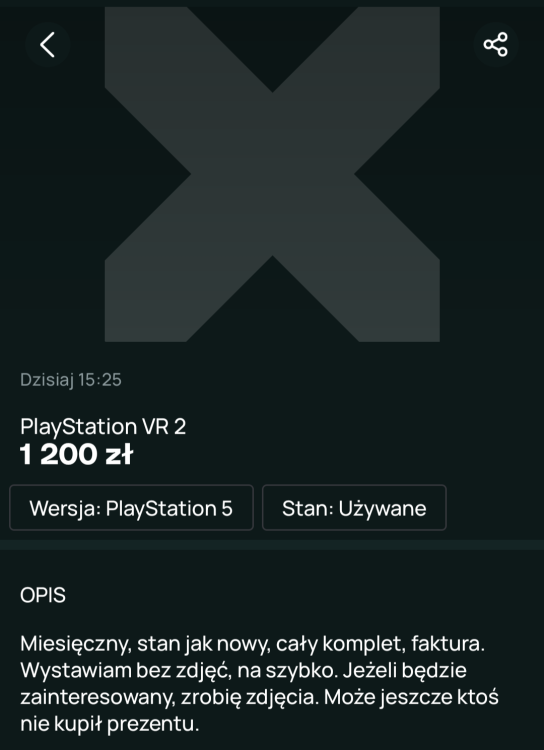Click the 'Dzisiaj 15:25' posting timestamp
544x750 pixels.
(x=71, y=380)
